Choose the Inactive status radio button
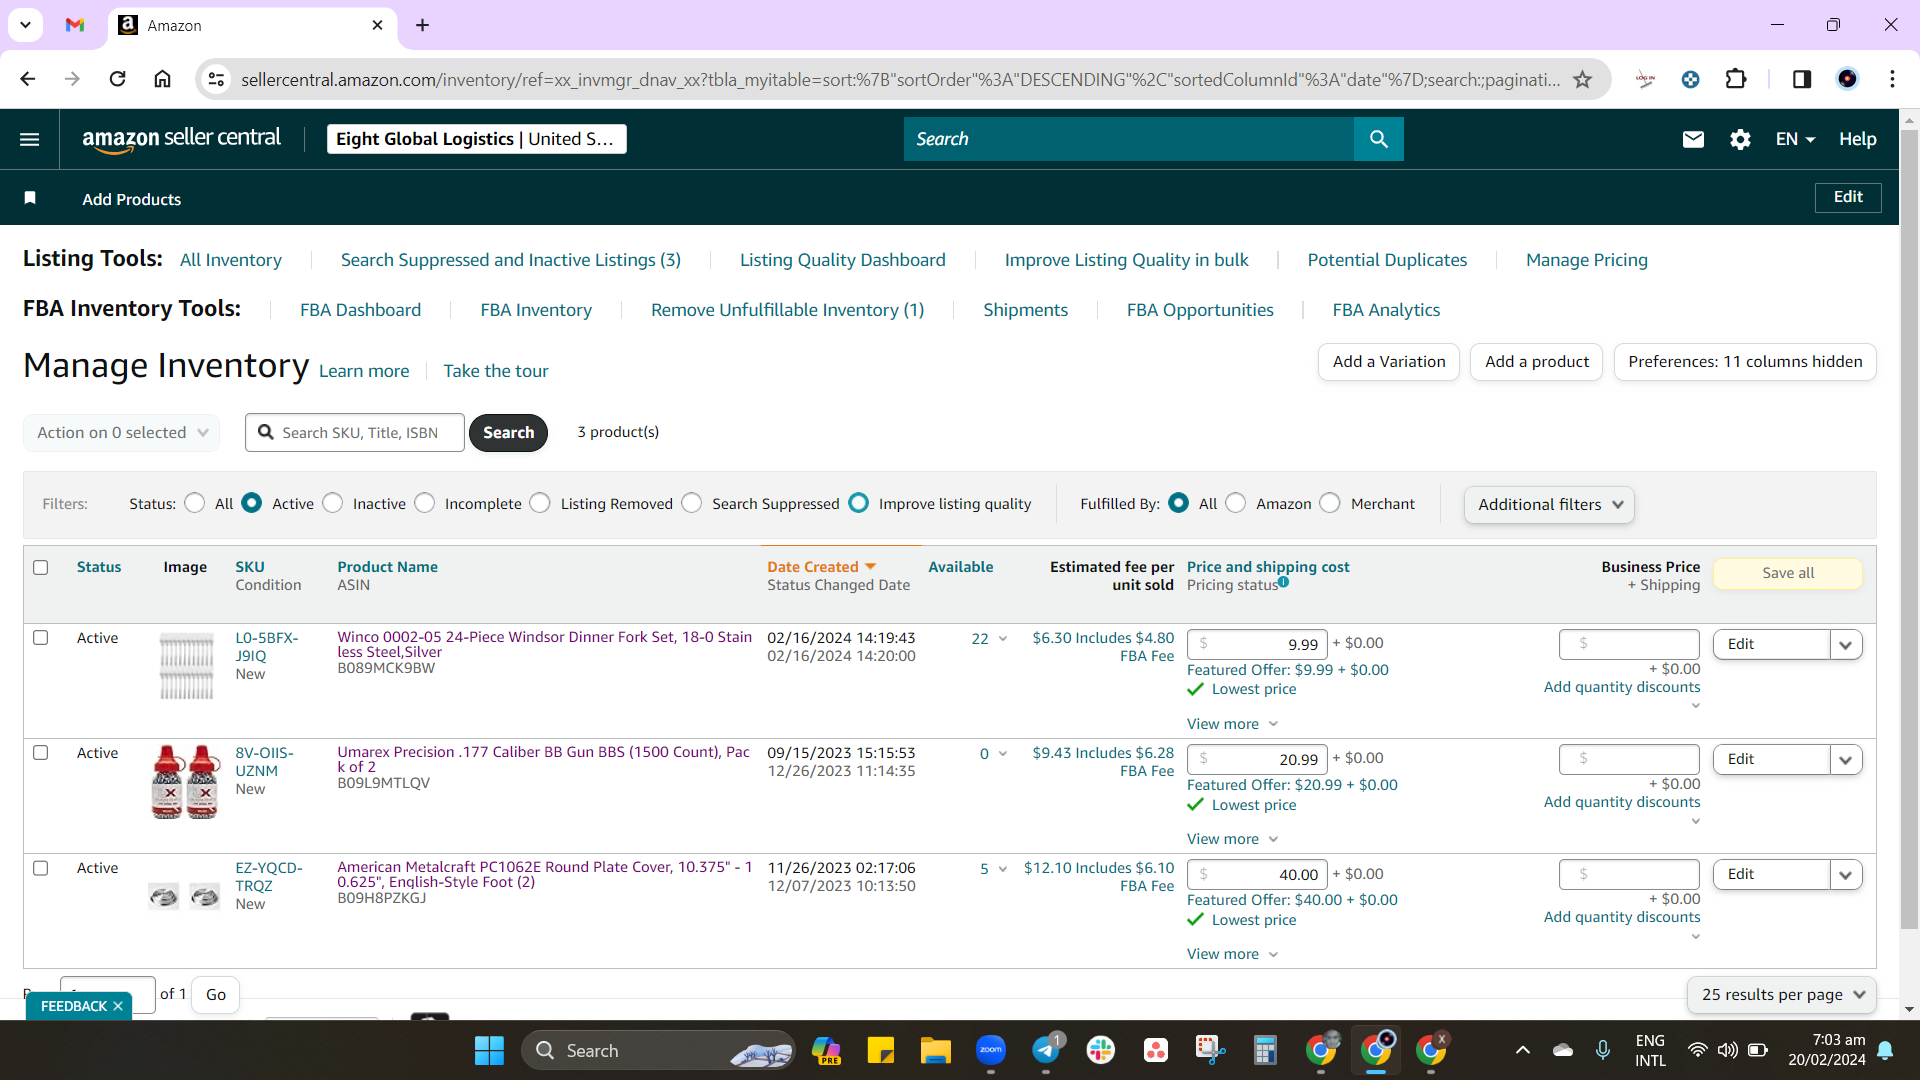The height and width of the screenshot is (1080, 1920). [x=333, y=503]
